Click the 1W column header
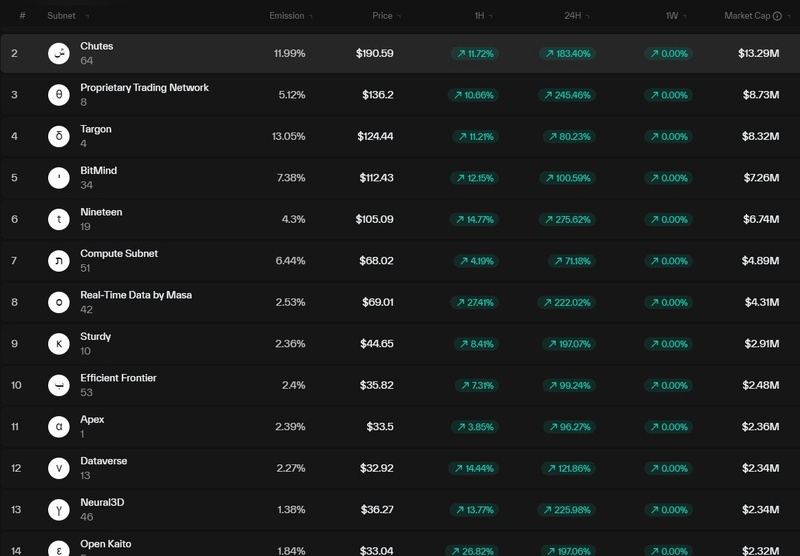800x556 pixels. [x=672, y=16]
